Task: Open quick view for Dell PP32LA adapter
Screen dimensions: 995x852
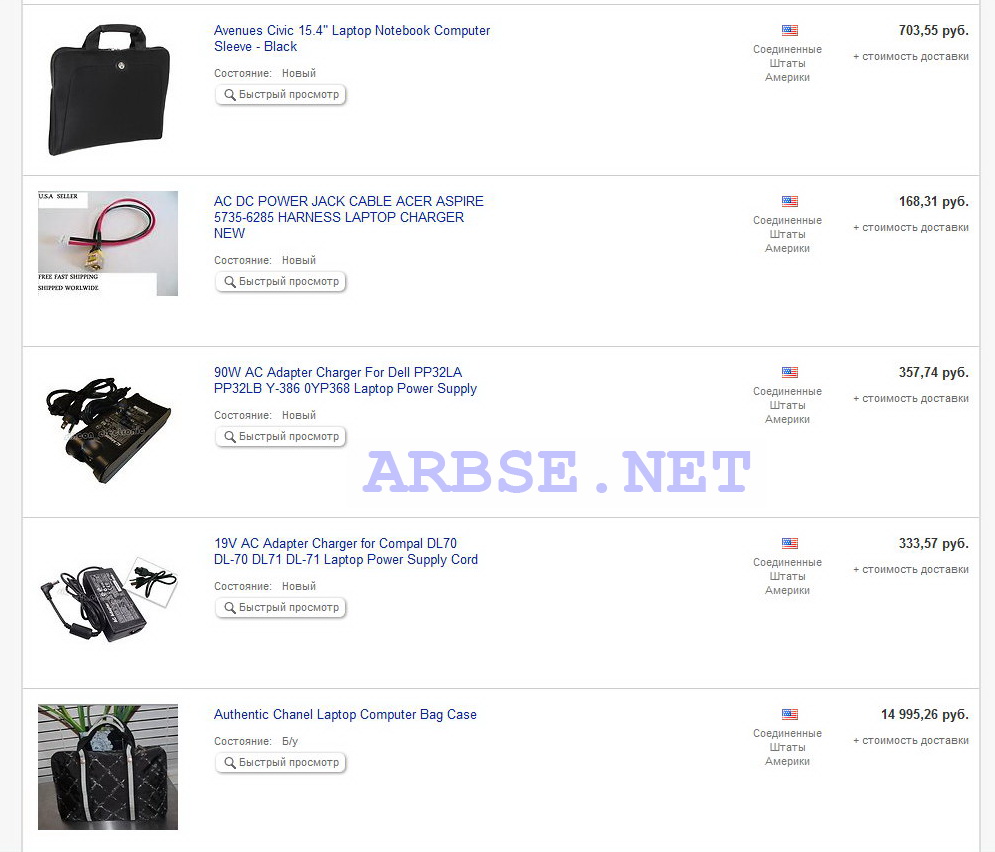Action: (x=280, y=436)
